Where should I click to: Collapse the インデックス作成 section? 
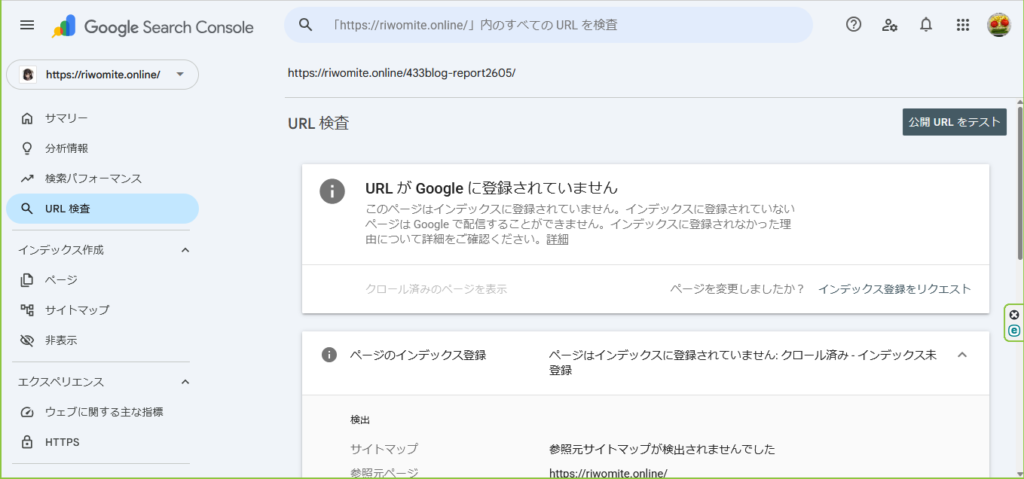pos(185,250)
